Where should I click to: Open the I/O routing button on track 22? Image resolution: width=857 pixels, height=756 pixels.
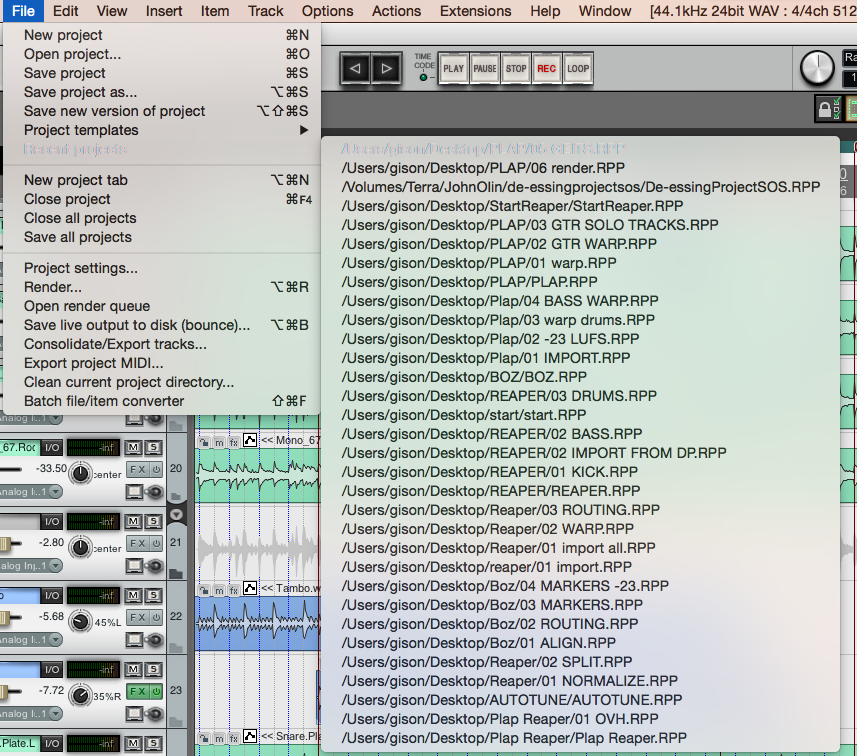click(52, 595)
